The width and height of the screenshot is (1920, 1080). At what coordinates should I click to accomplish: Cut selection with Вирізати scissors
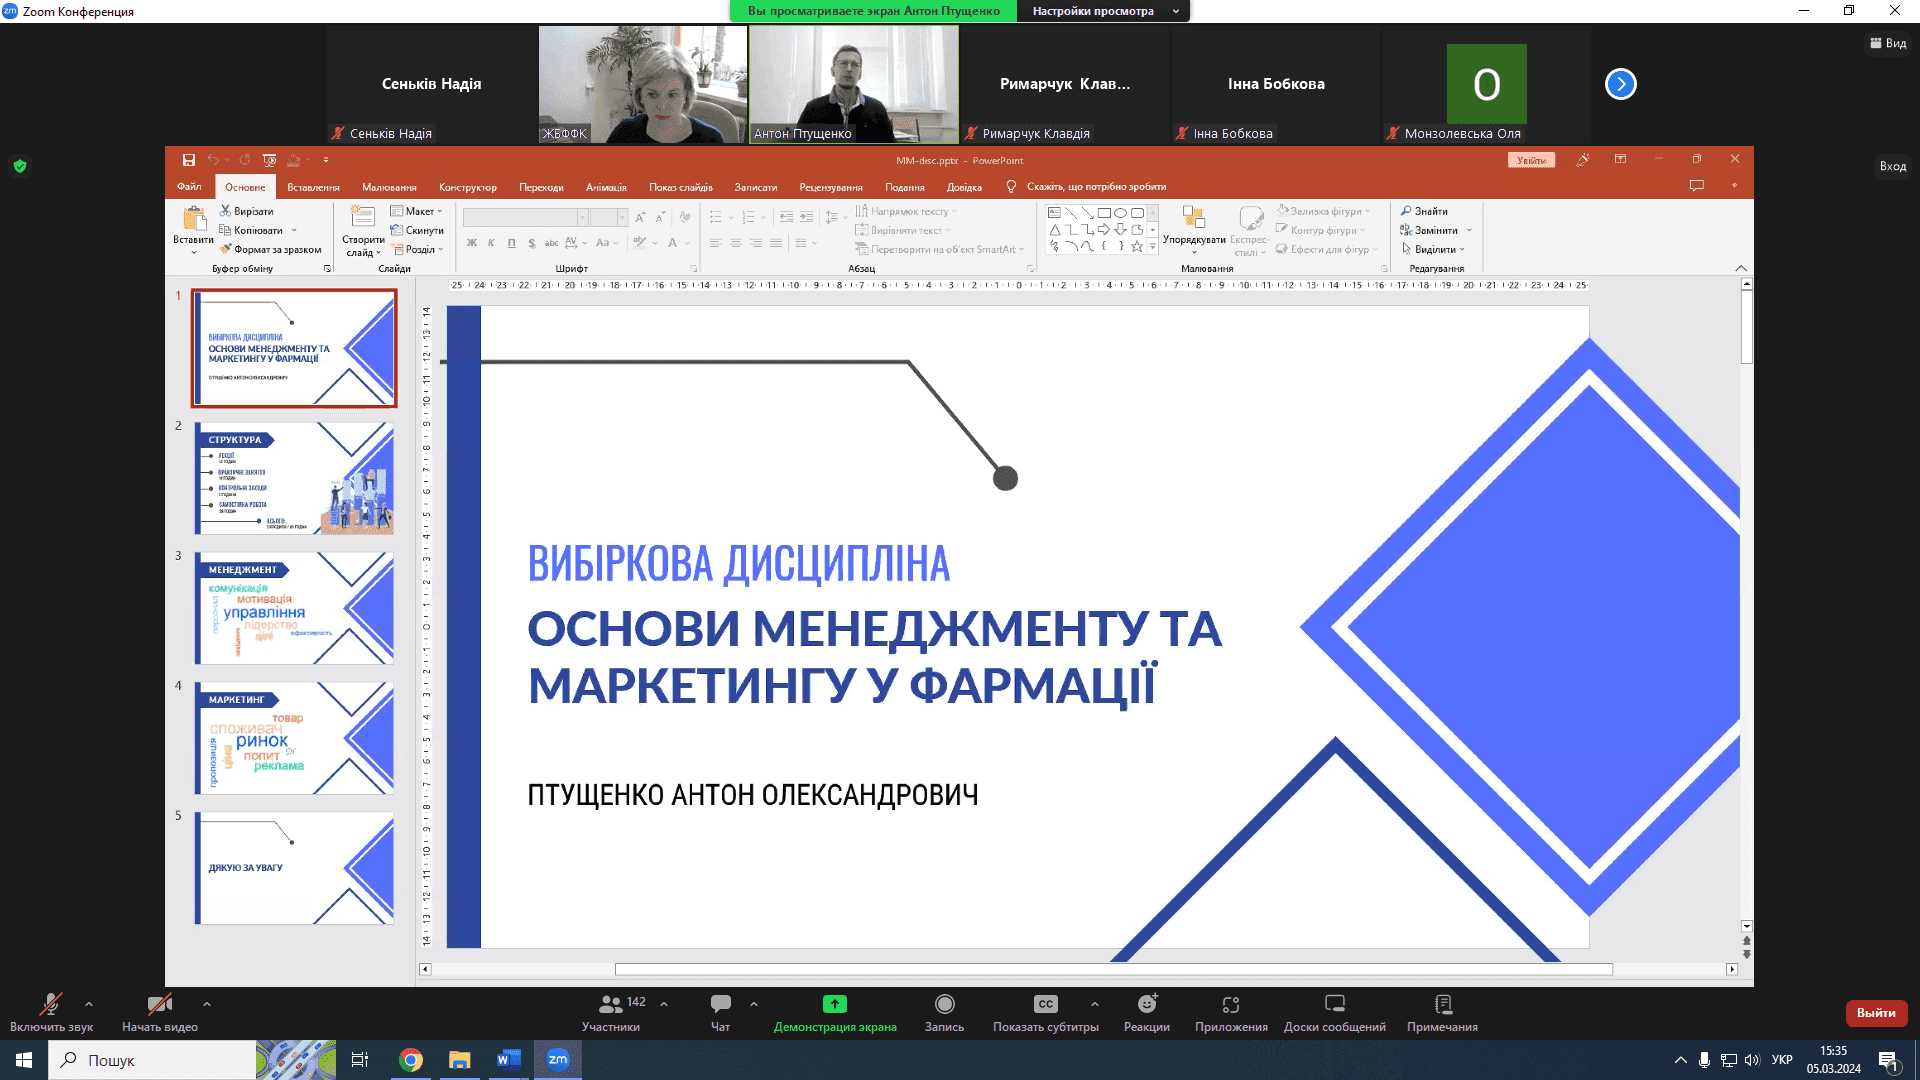[247, 211]
